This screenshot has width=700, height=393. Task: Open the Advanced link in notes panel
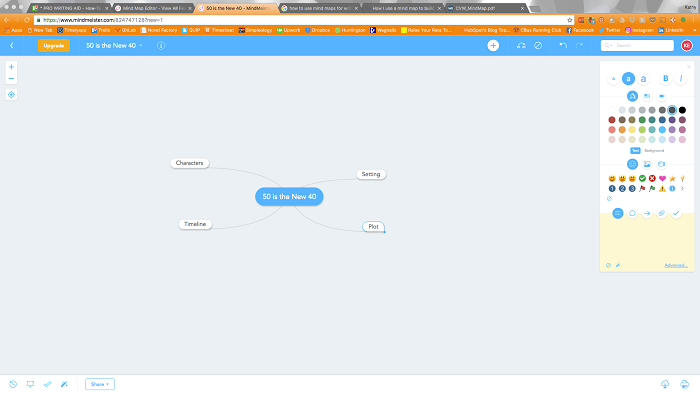click(x=676, y=265)
